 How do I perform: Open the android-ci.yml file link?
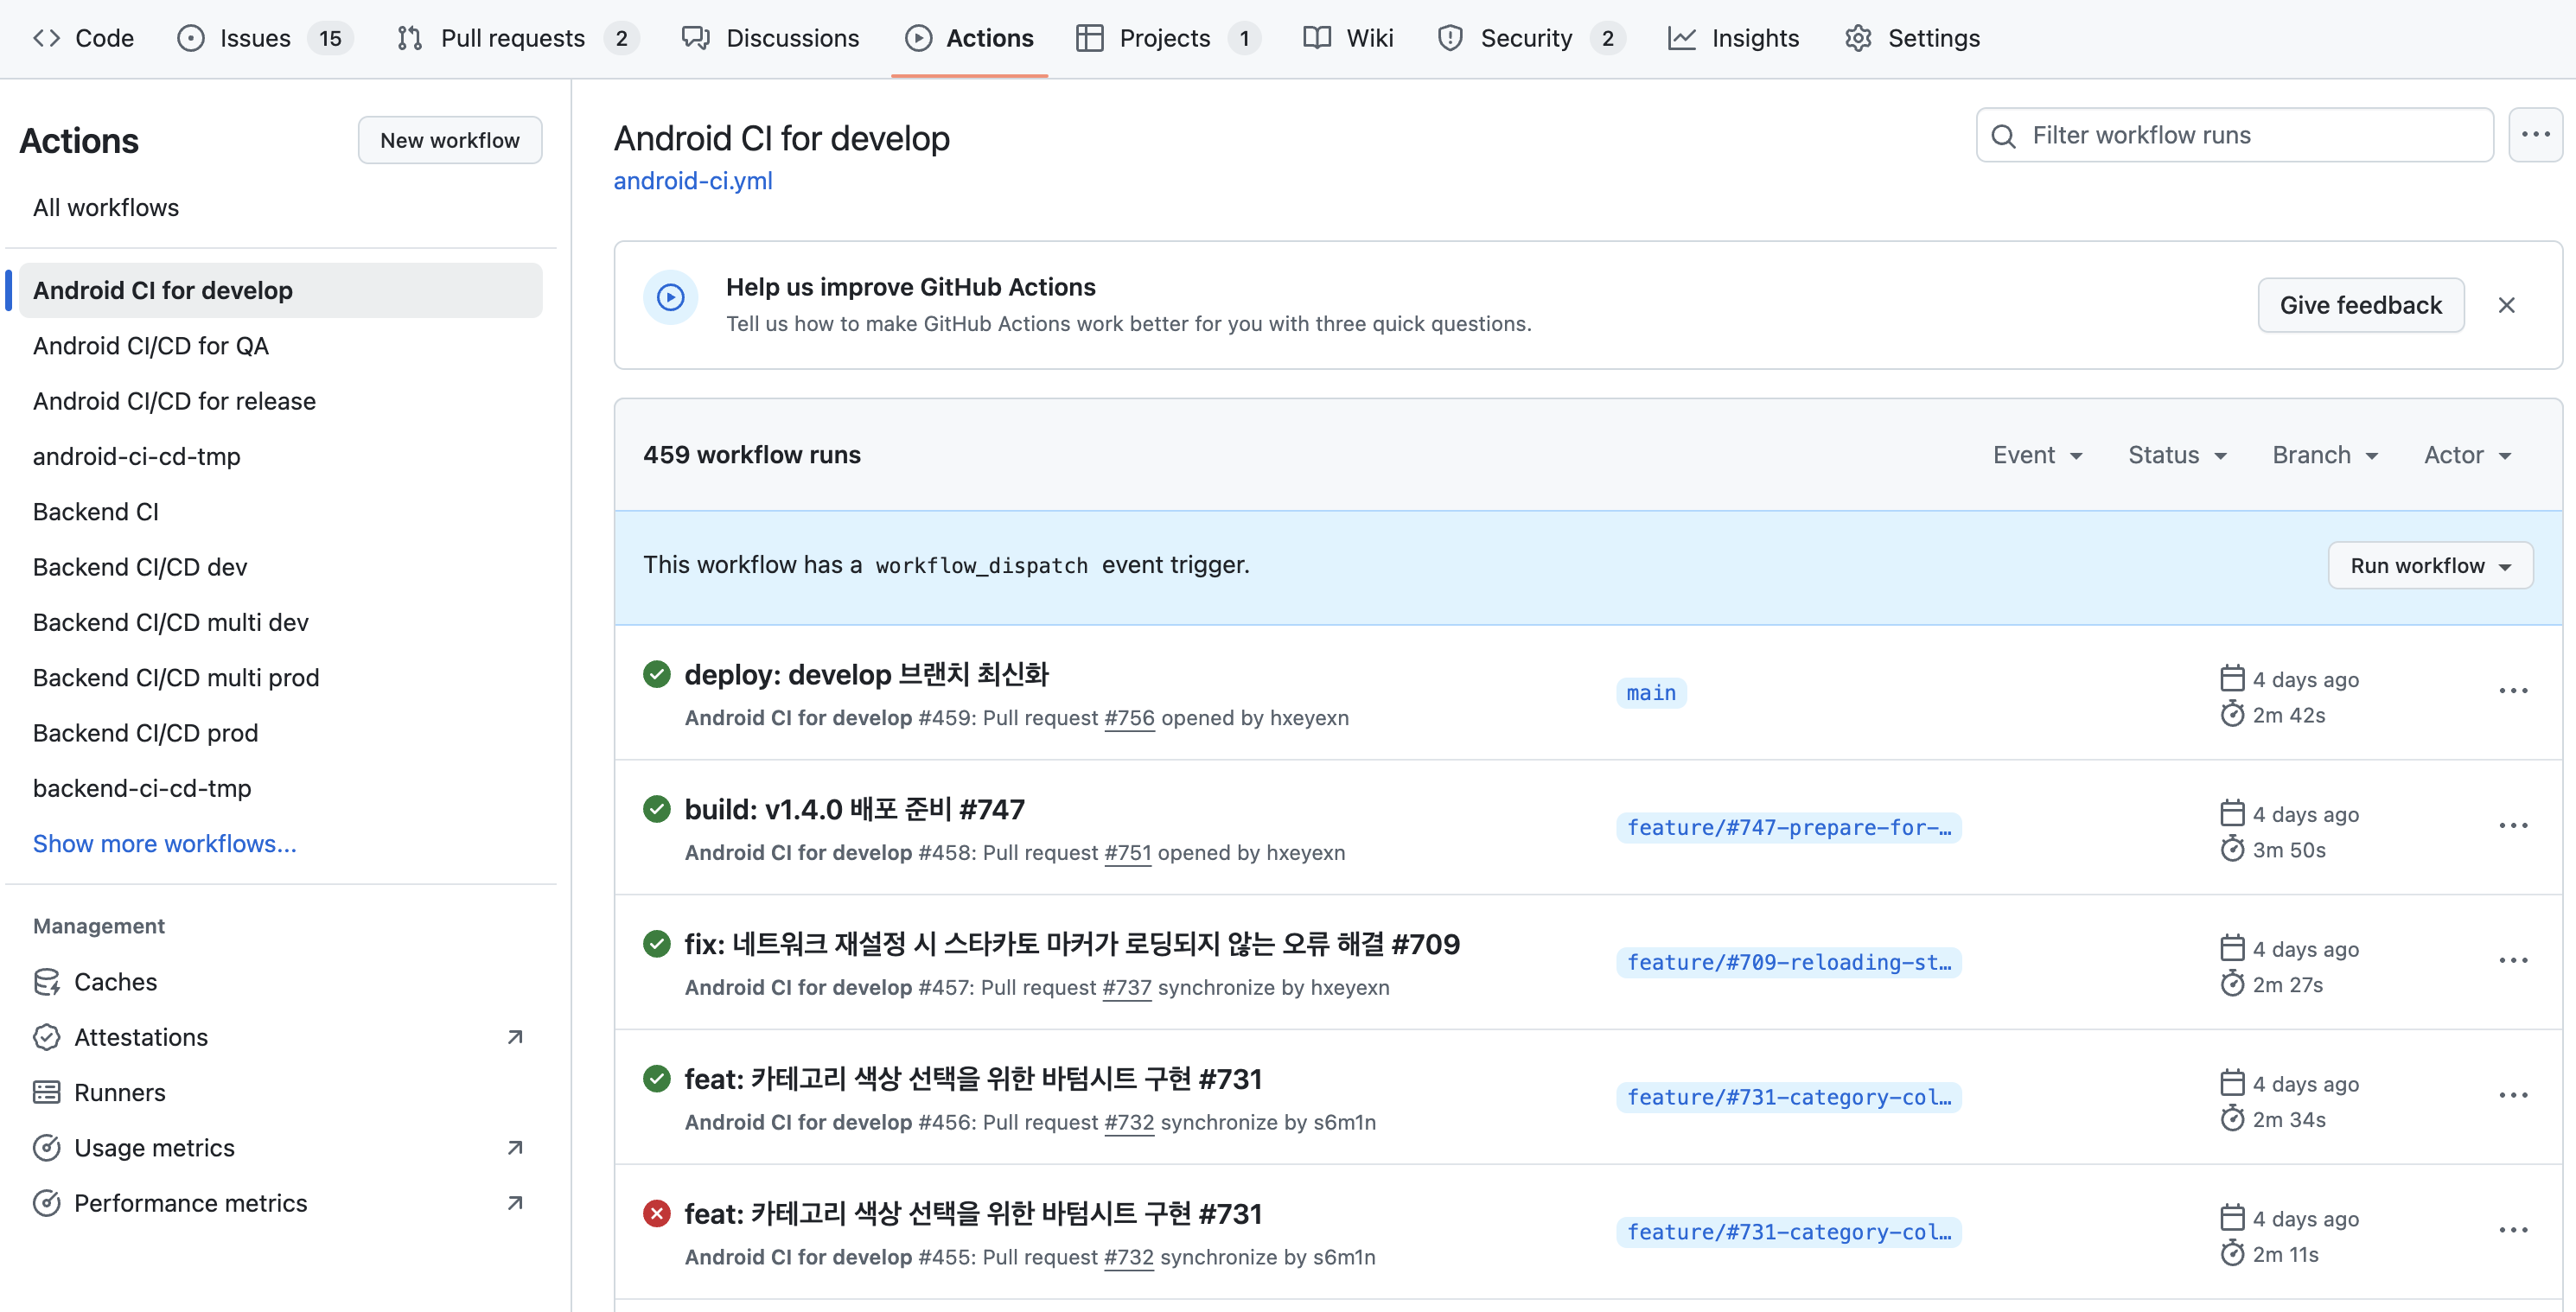coord(692,181)
